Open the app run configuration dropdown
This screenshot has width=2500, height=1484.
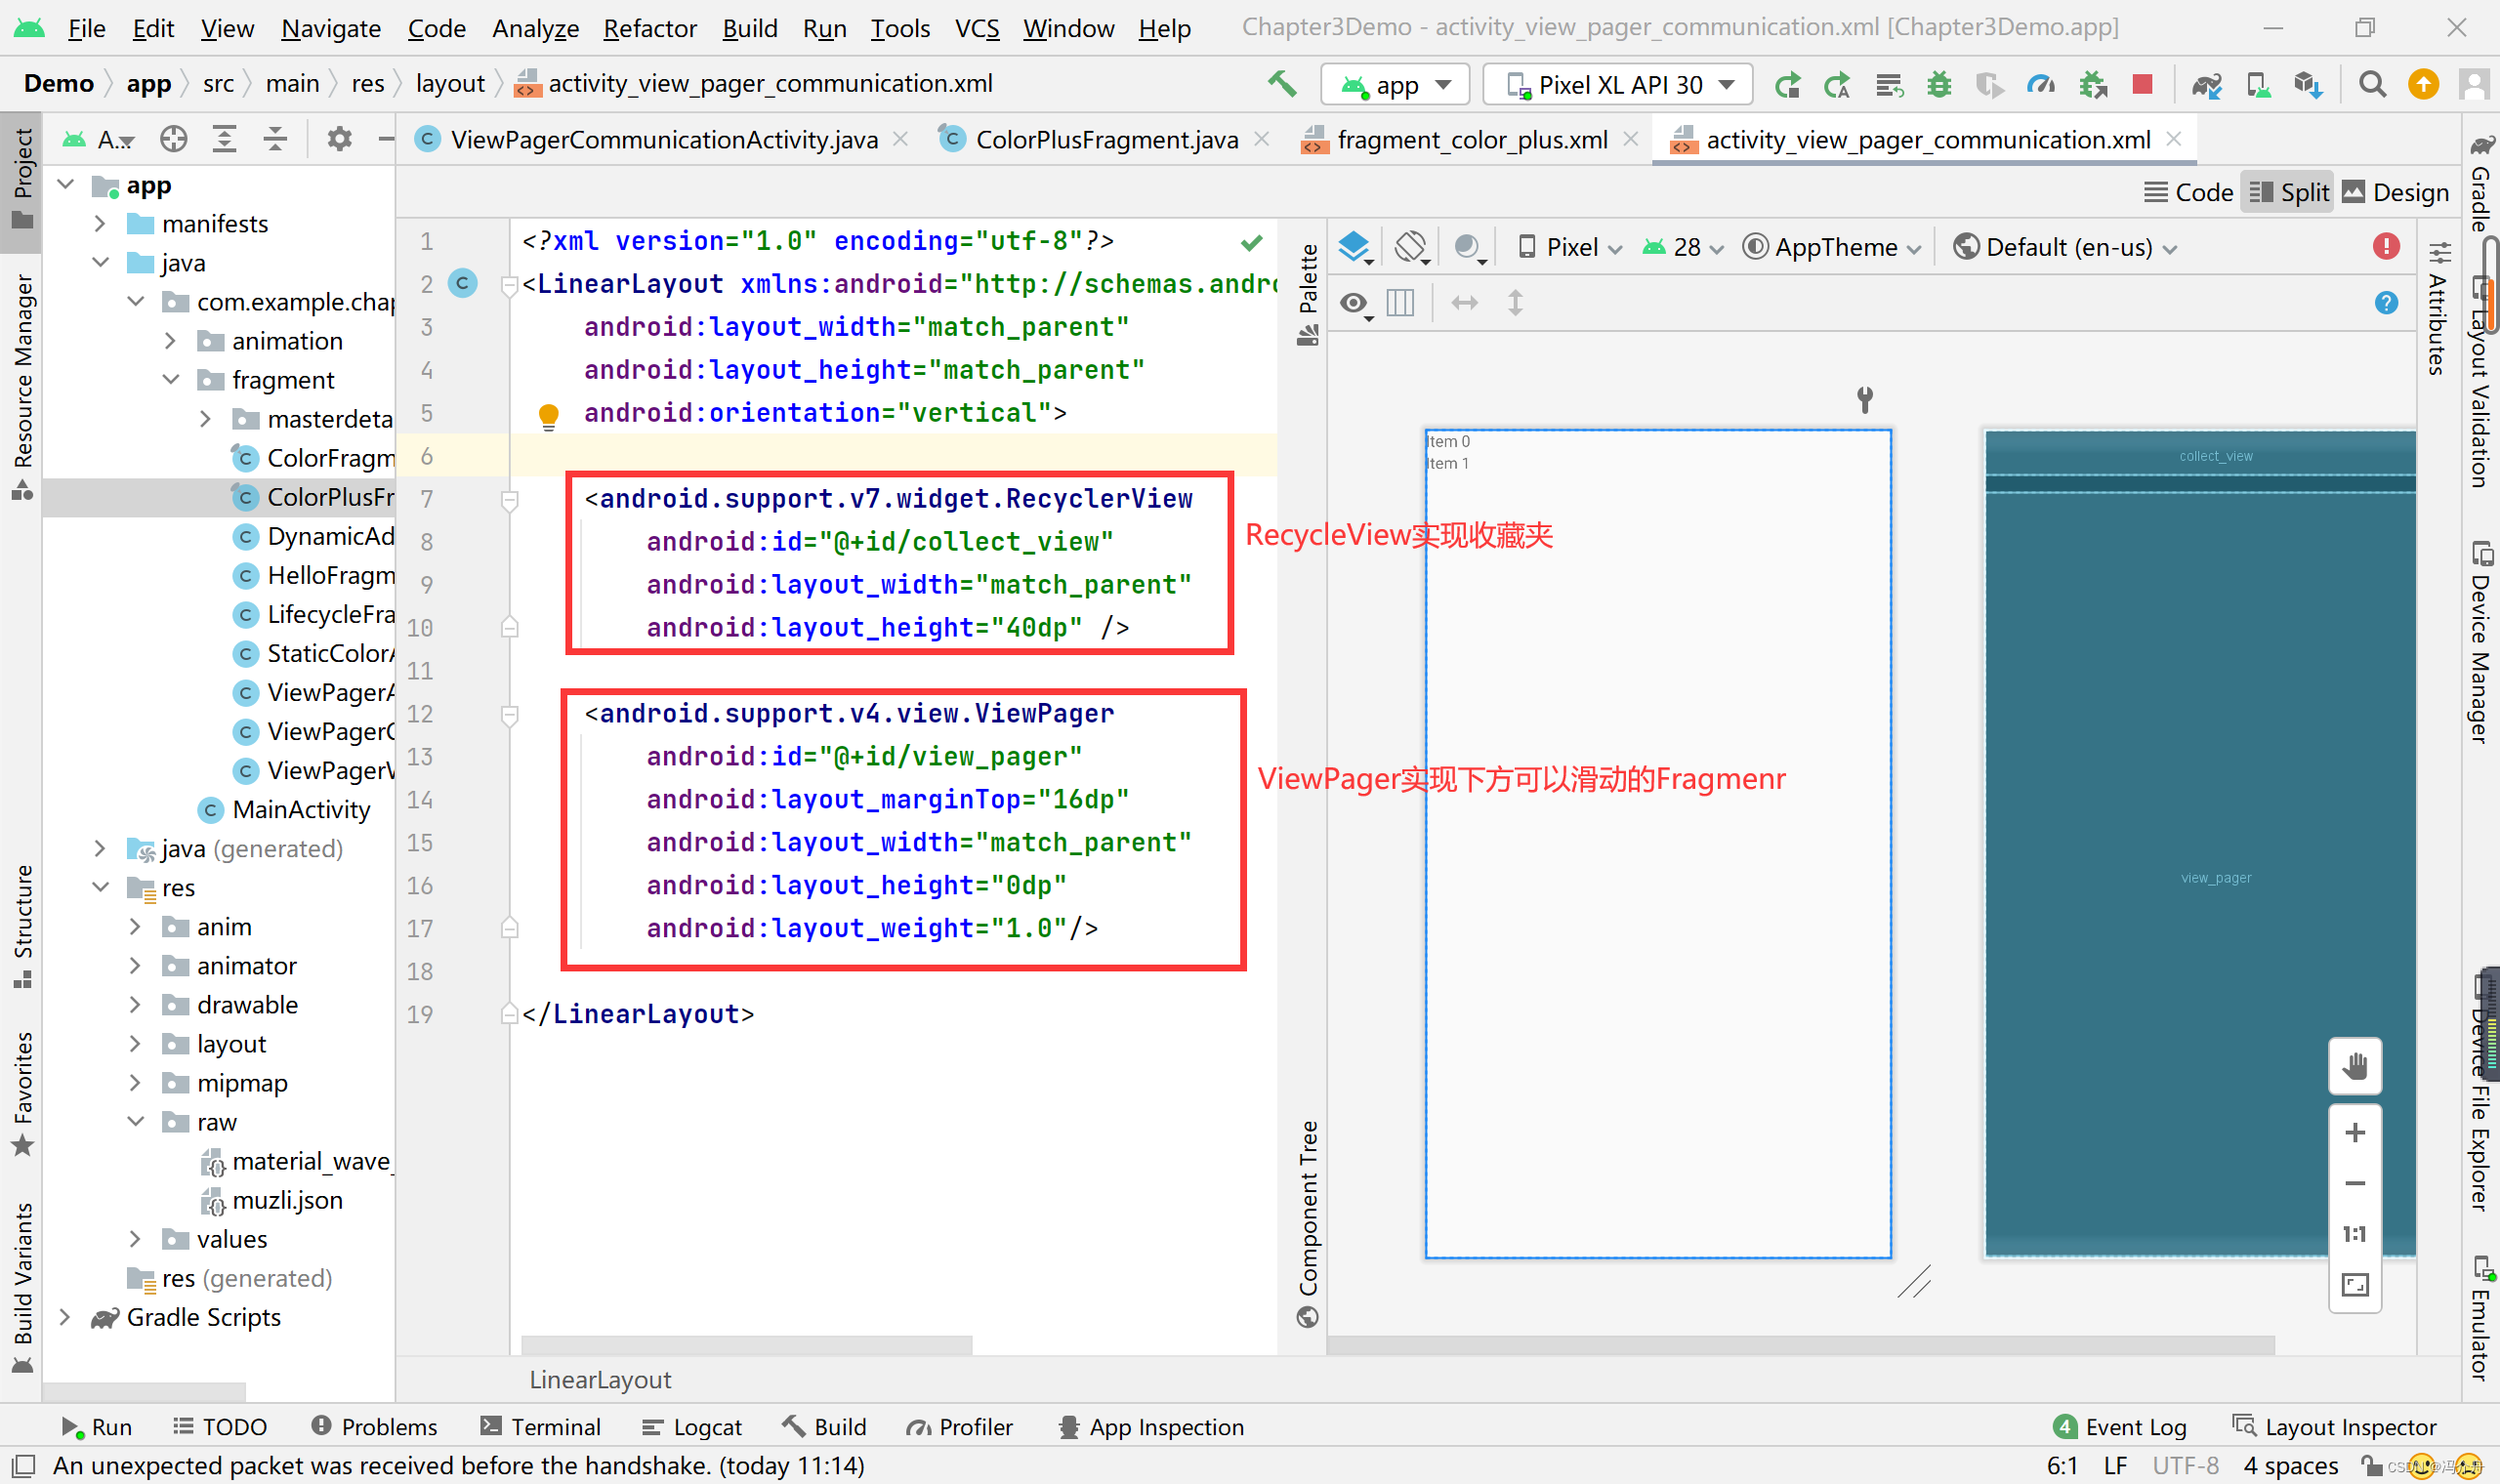click(x=1396, y=85)
